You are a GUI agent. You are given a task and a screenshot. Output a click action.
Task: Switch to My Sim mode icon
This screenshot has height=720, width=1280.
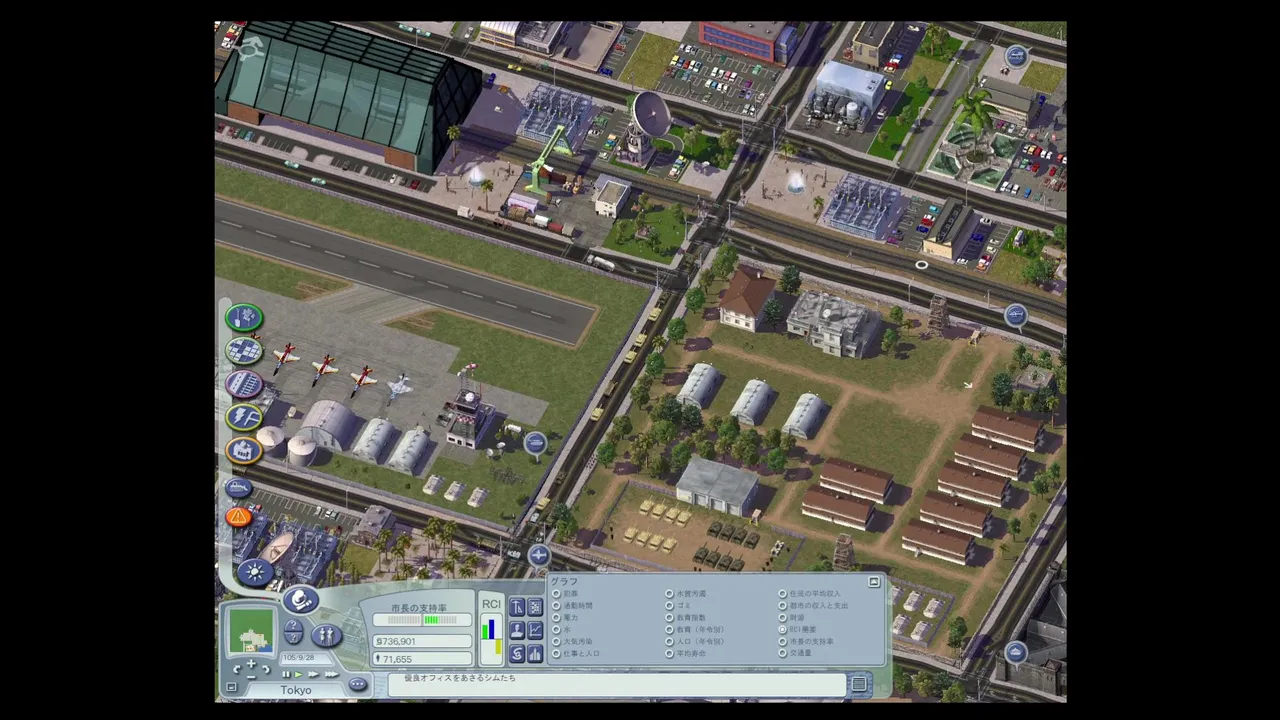(x=326, y=635)
